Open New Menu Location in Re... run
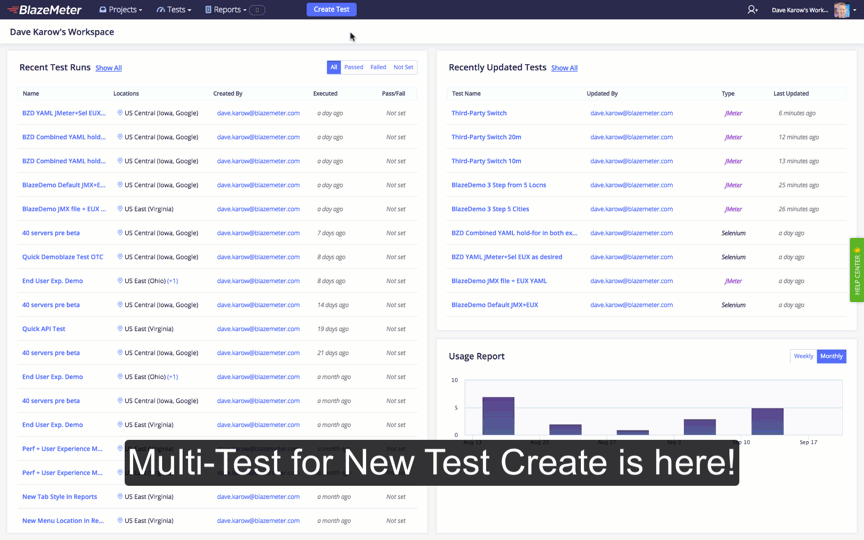The width and height of the screenshot is (864, 540). [63, 521]
